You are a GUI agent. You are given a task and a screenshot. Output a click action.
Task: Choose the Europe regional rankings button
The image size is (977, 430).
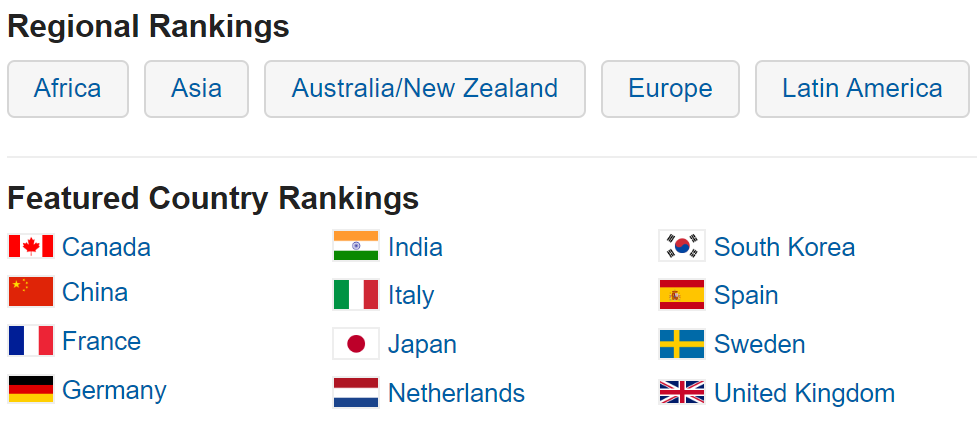pyautogui.click(x=670, y=88)
